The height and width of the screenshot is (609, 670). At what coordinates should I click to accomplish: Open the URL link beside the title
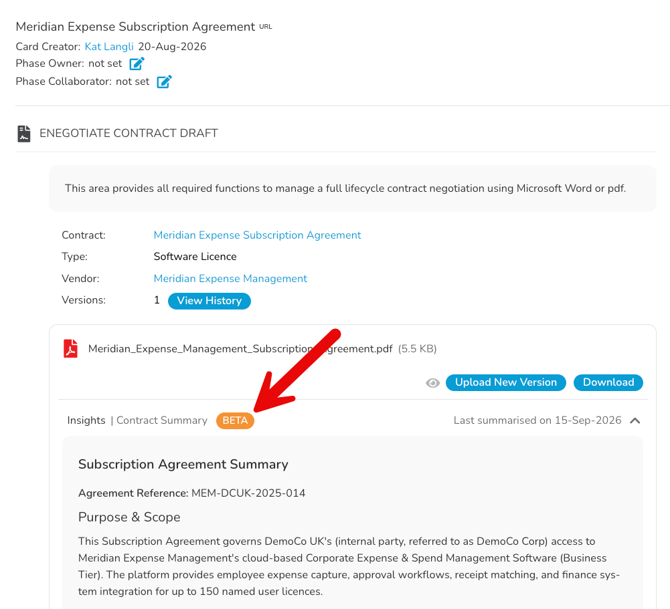click(x=265, y=26)
